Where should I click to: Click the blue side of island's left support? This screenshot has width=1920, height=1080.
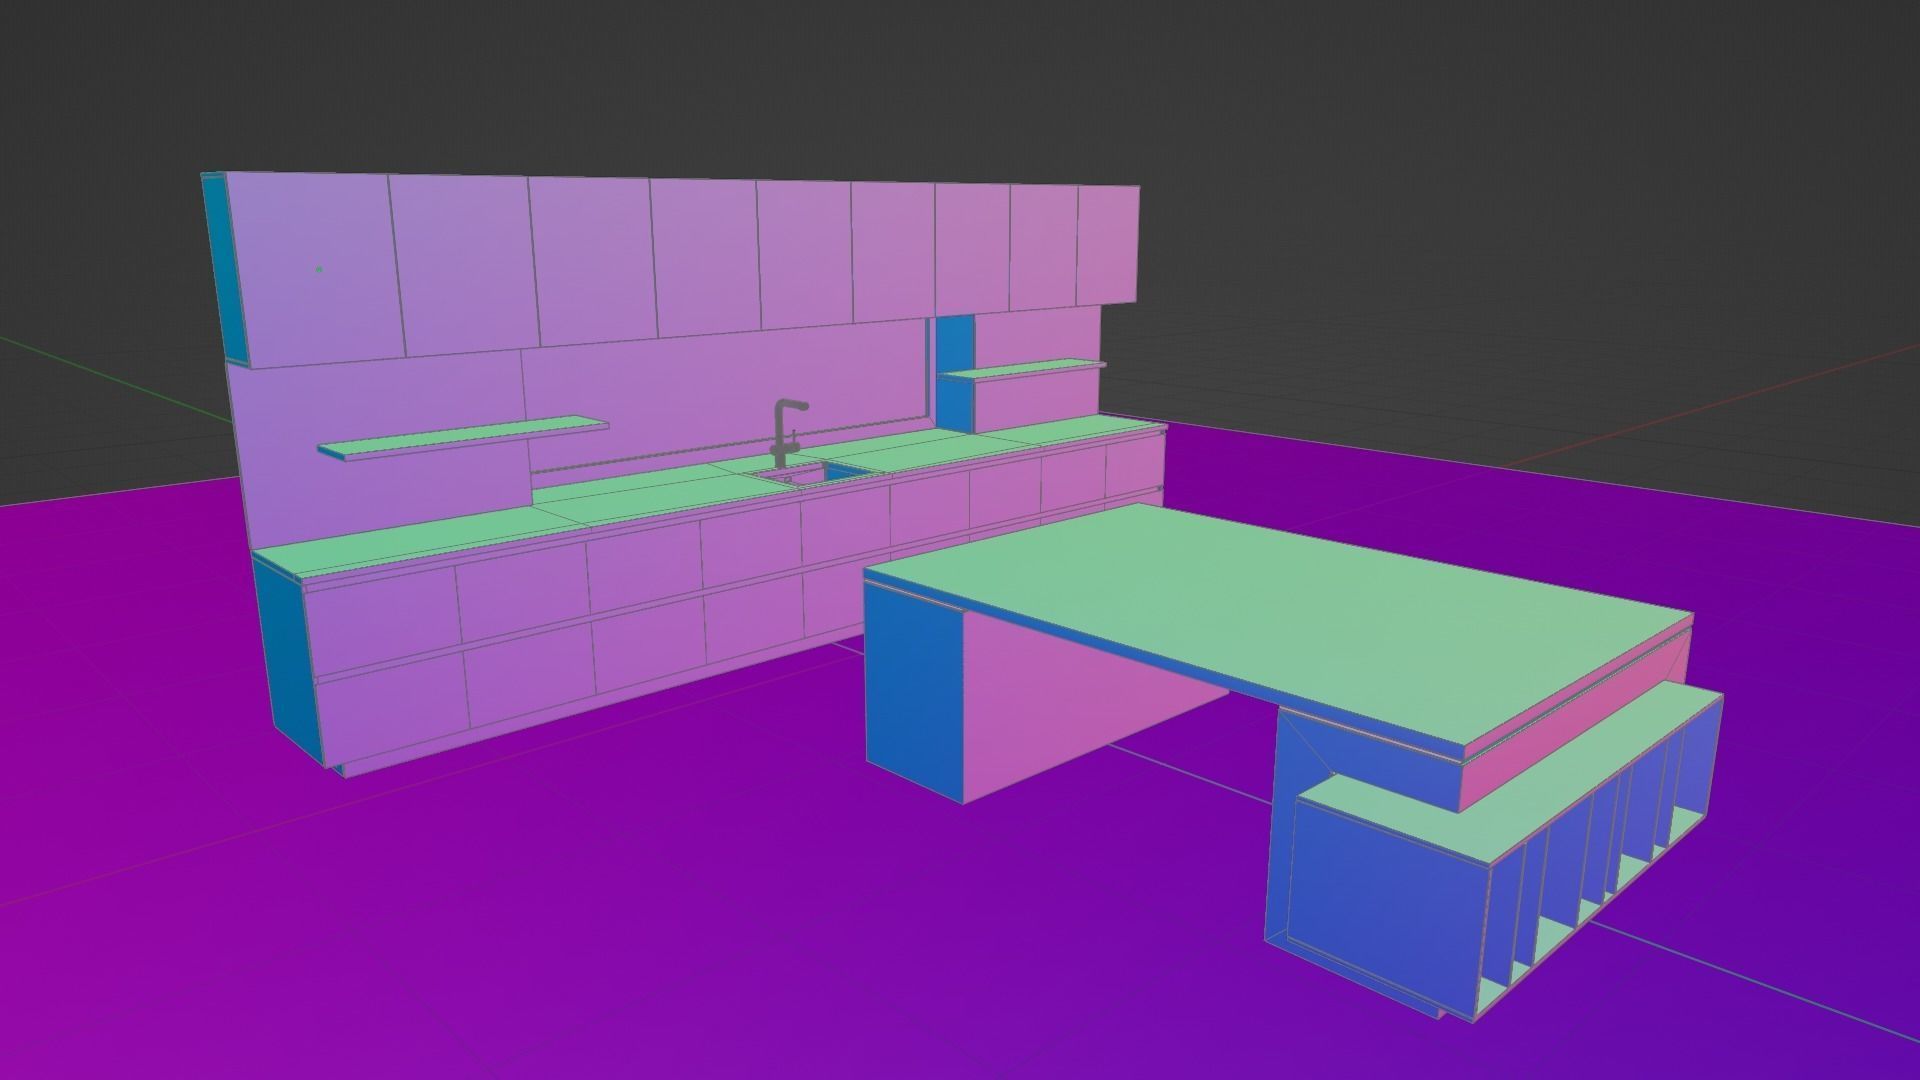(x=915, y=690)
